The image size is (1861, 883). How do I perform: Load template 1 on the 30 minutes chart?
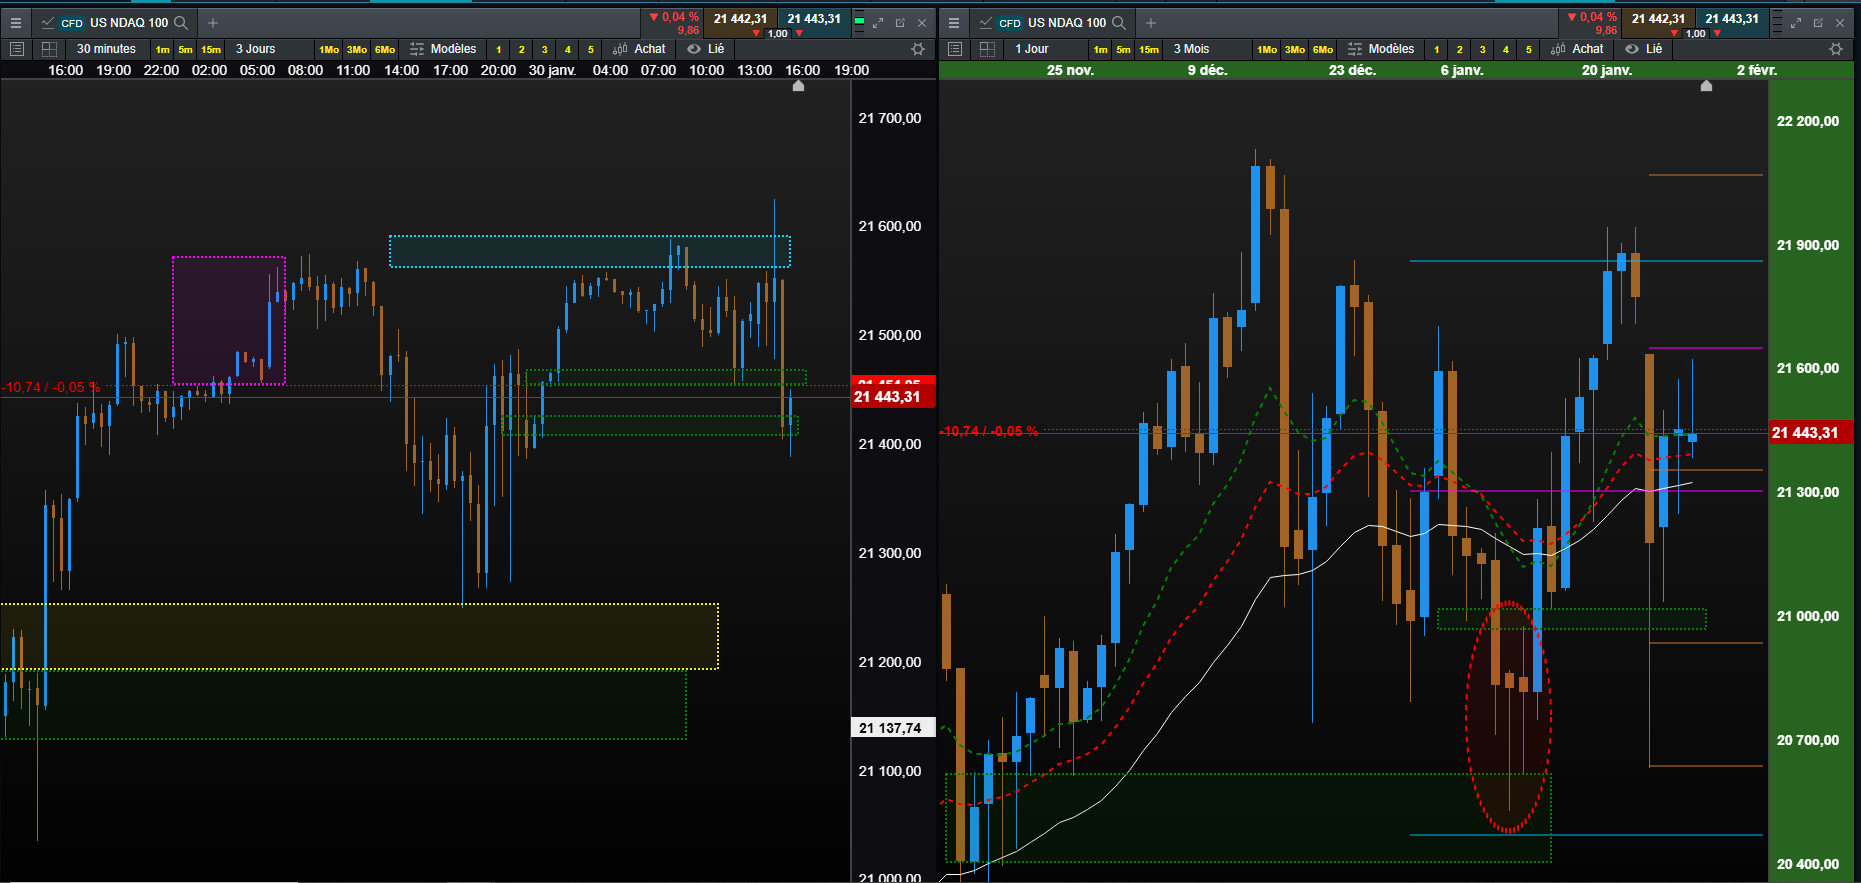pyautogui.click(x=499, y=49)
